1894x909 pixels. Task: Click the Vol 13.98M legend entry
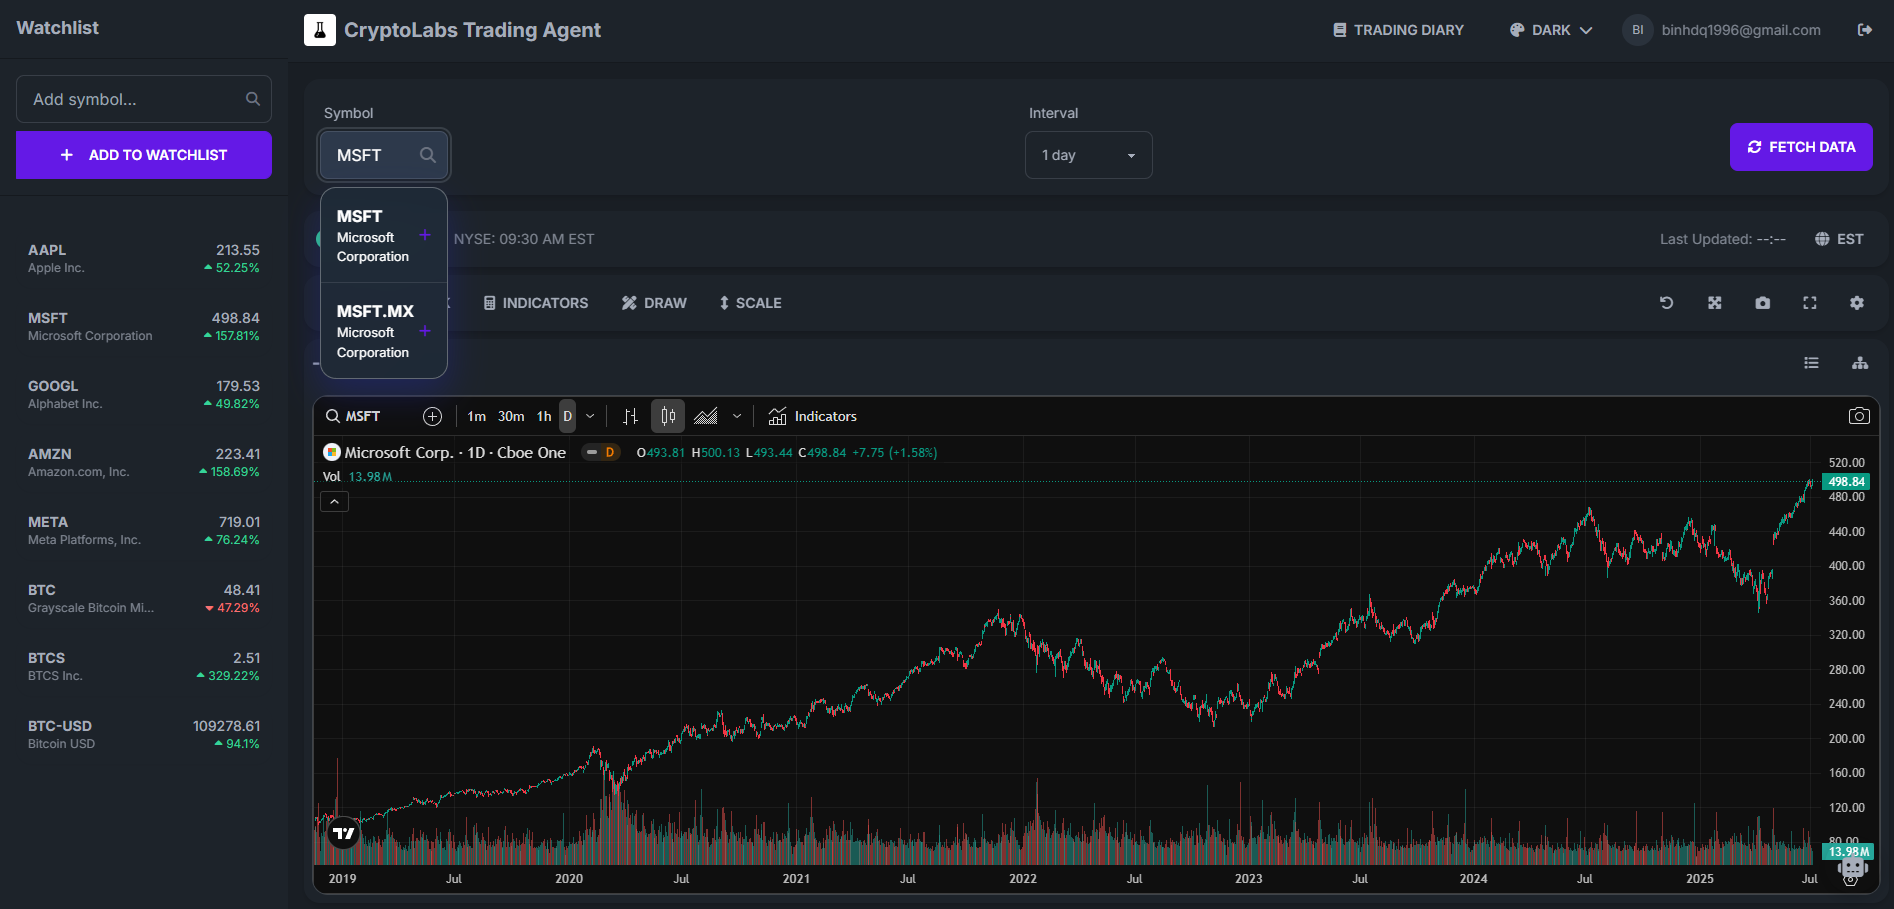pyautogui.click(x=357, y=477)
